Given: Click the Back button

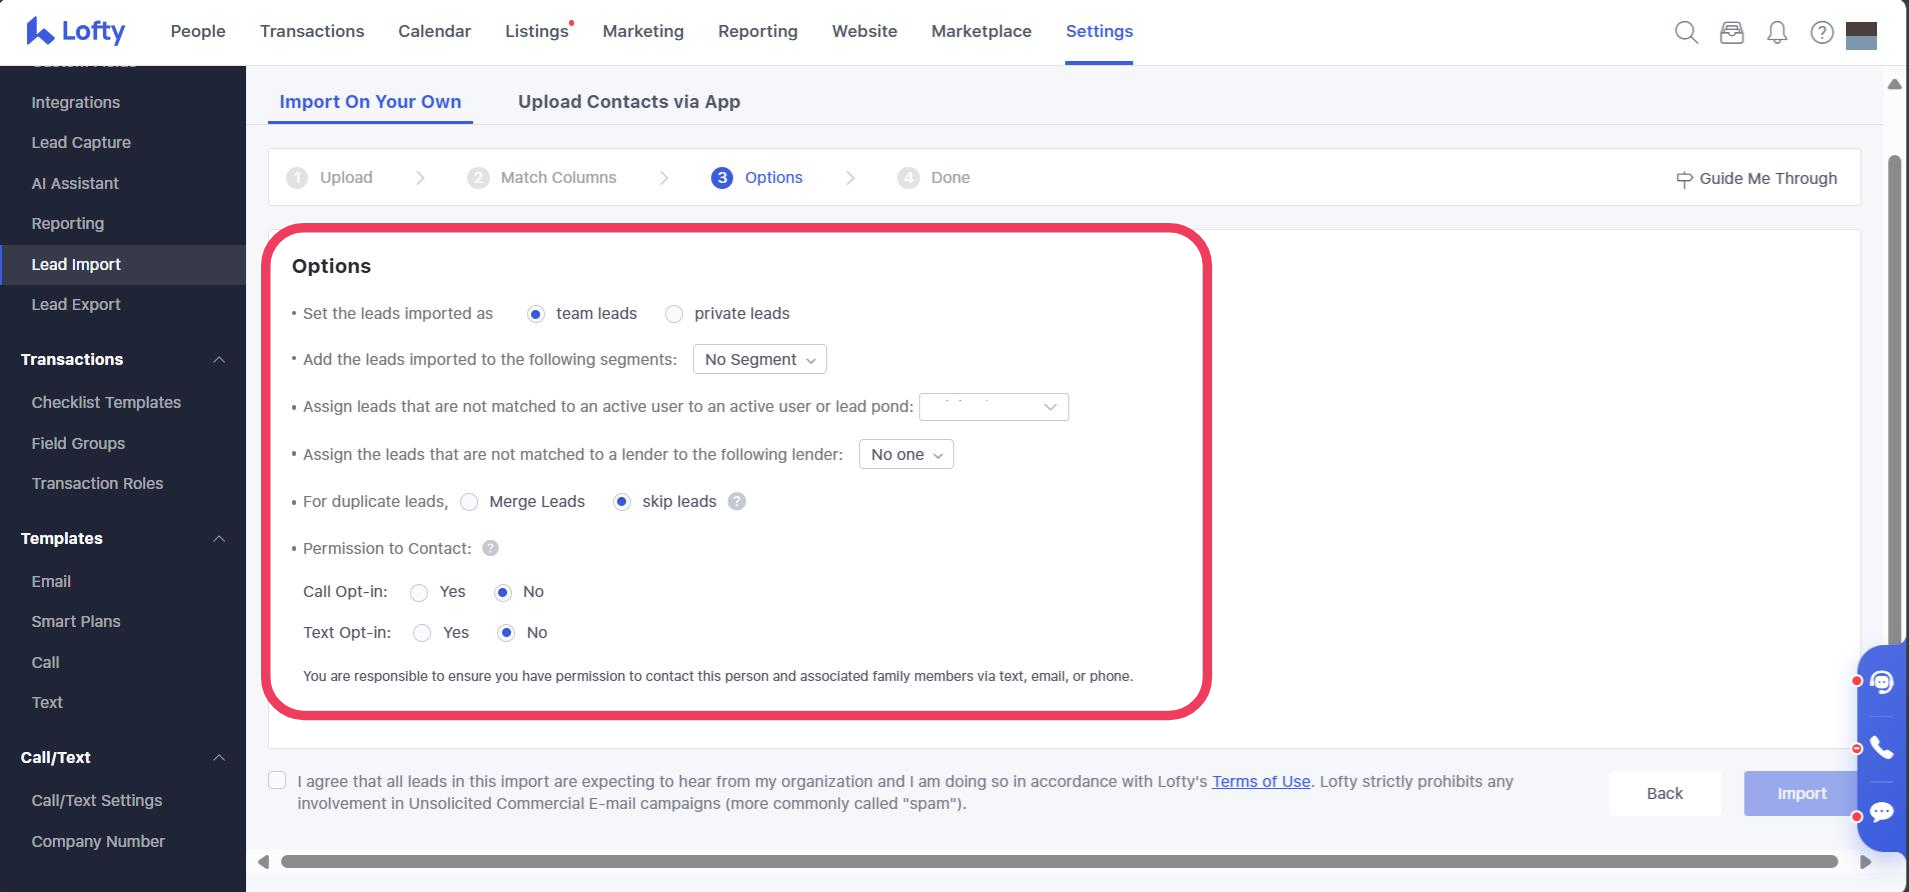Looking at the screenshot, I should [1664, 793].
